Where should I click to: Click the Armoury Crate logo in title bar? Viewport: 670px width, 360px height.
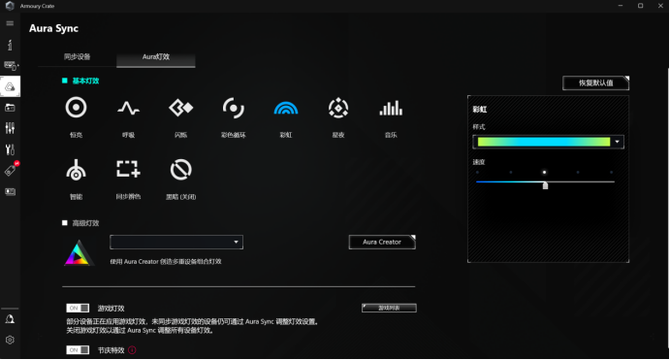pos(10,6)
